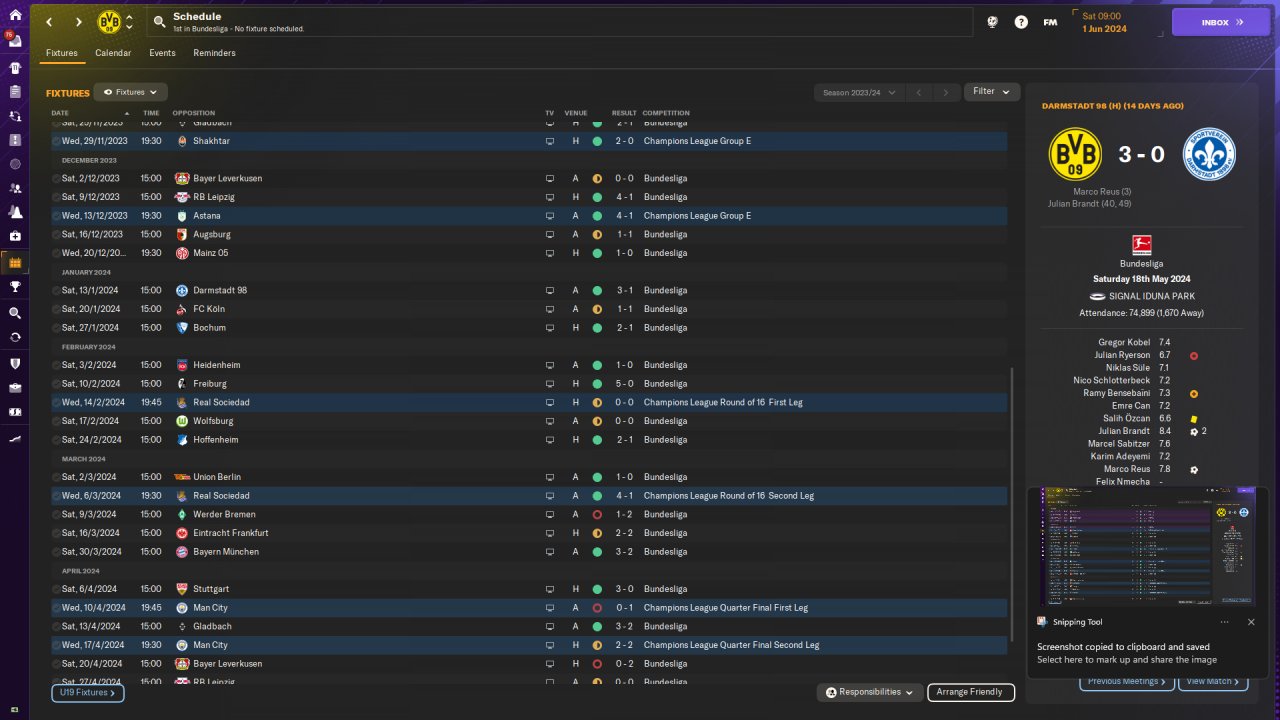
Task: Switch to the Events tab
Action: pyautogui.click(x=162, y=53)
